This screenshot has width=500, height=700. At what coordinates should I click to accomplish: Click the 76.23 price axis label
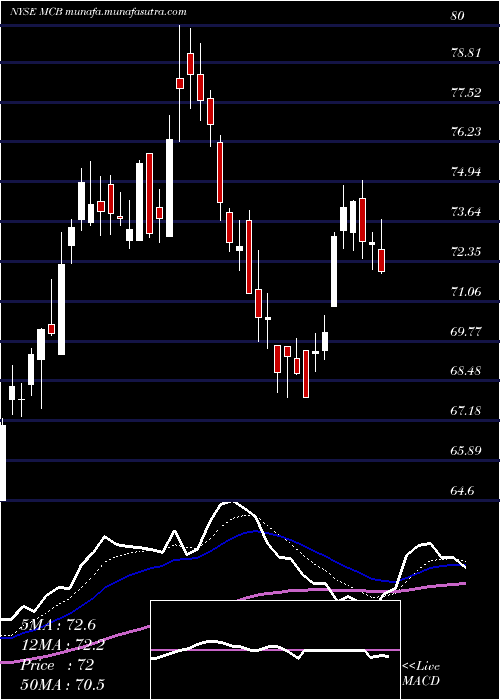click(x=466, y=132)
